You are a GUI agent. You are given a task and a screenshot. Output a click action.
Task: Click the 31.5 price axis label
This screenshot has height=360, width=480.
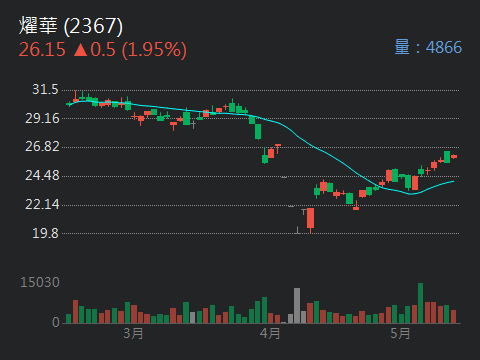pos(45,89)
